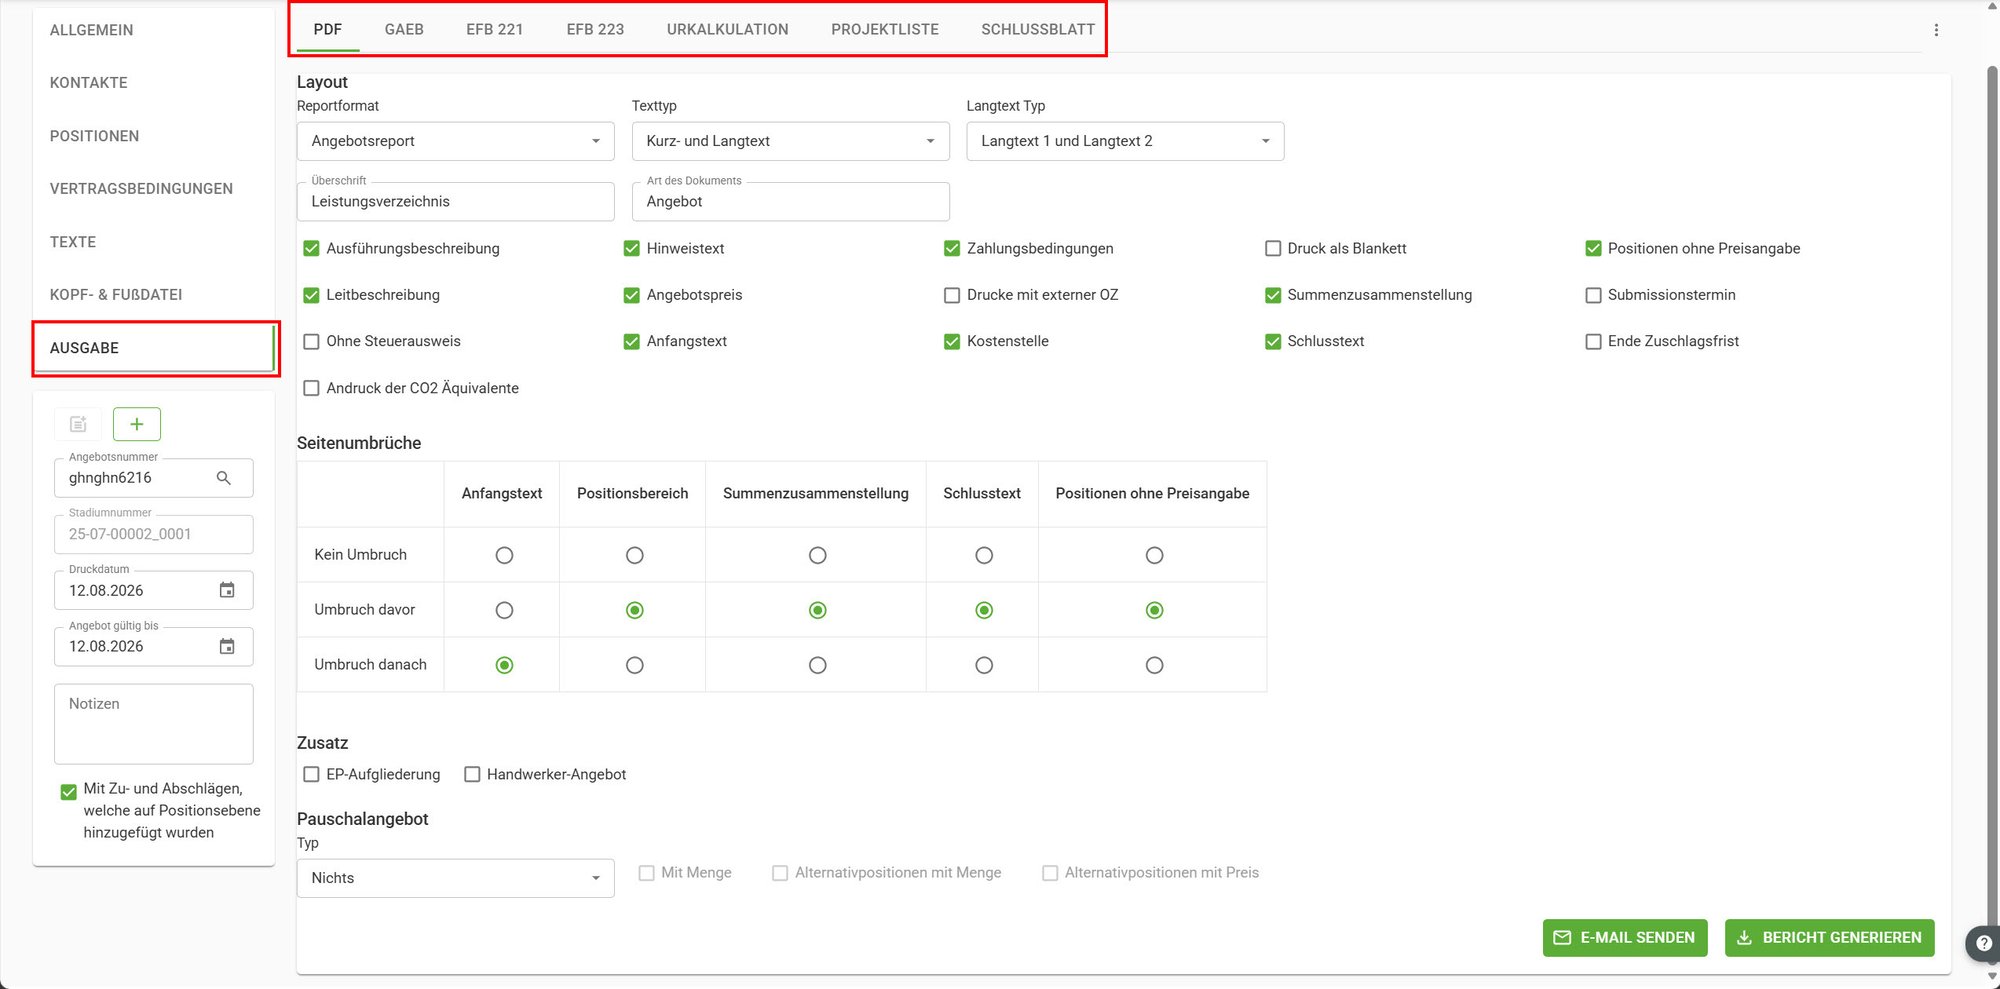Viewport: 2000px width, 989px height.
Task: Expand the Langtext Typ dropdown
Action: (x=1125, y=141)
